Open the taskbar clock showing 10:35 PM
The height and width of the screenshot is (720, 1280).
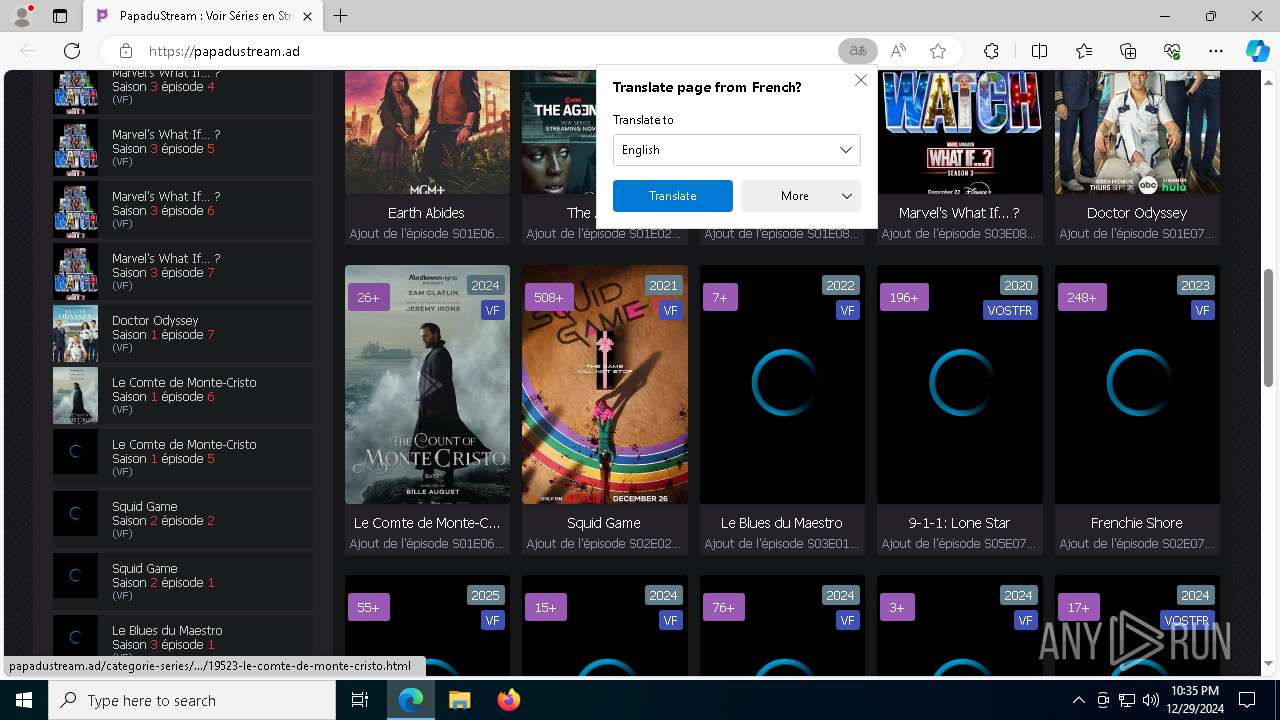click(x=1194, y=700)
